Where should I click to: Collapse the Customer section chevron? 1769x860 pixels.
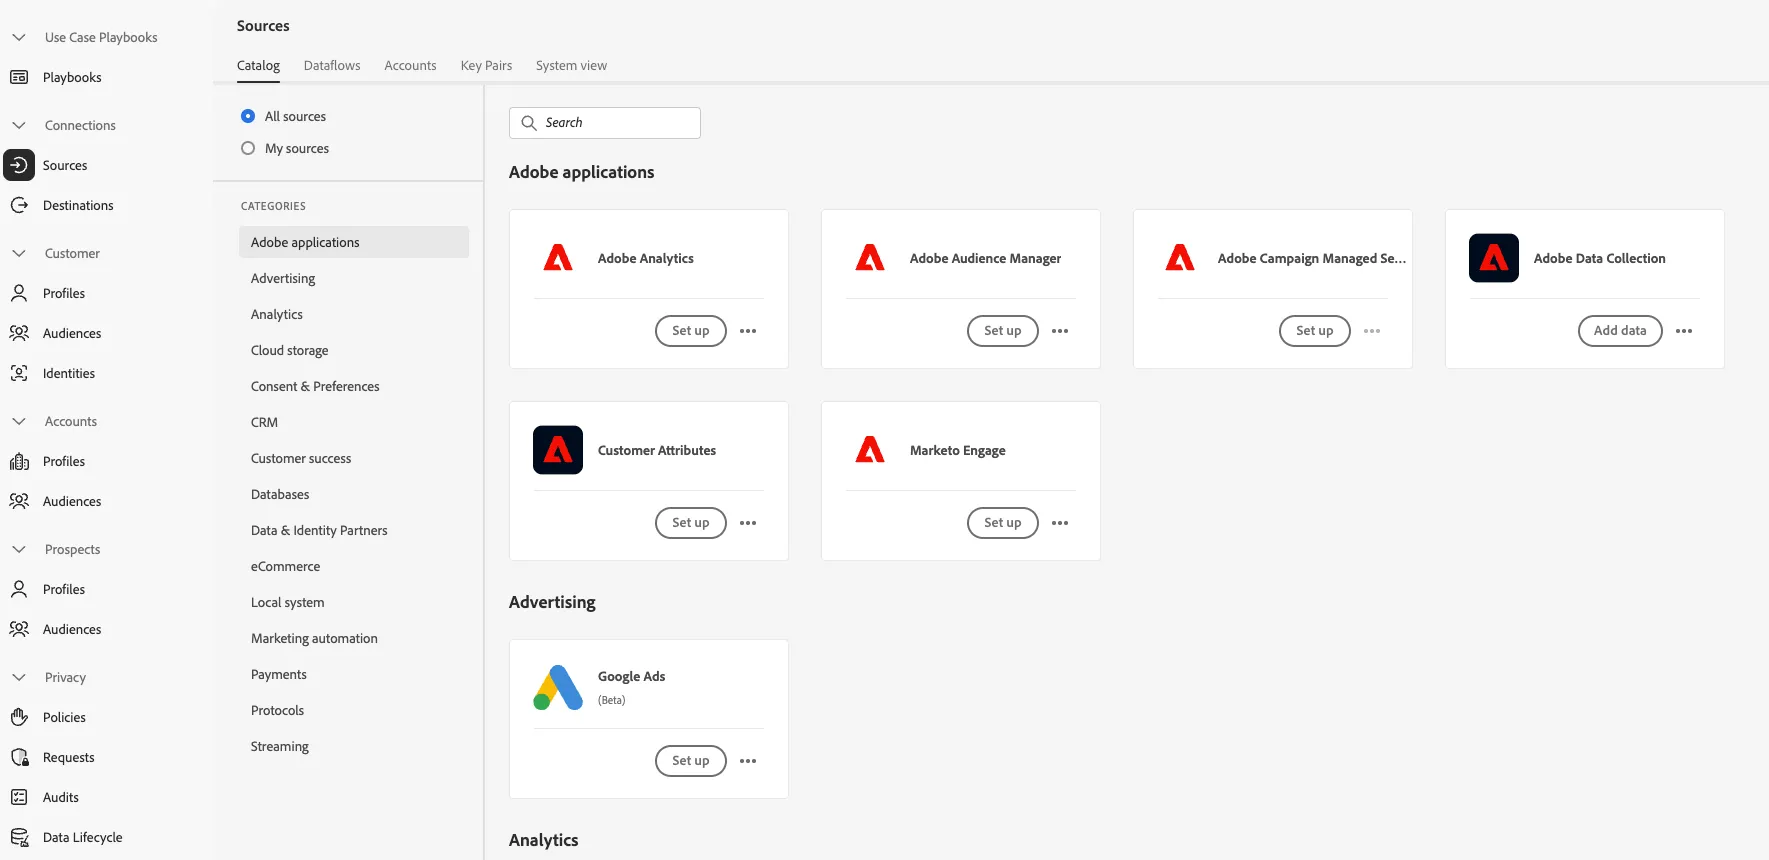pyautogui.click(x=19, y=253)
